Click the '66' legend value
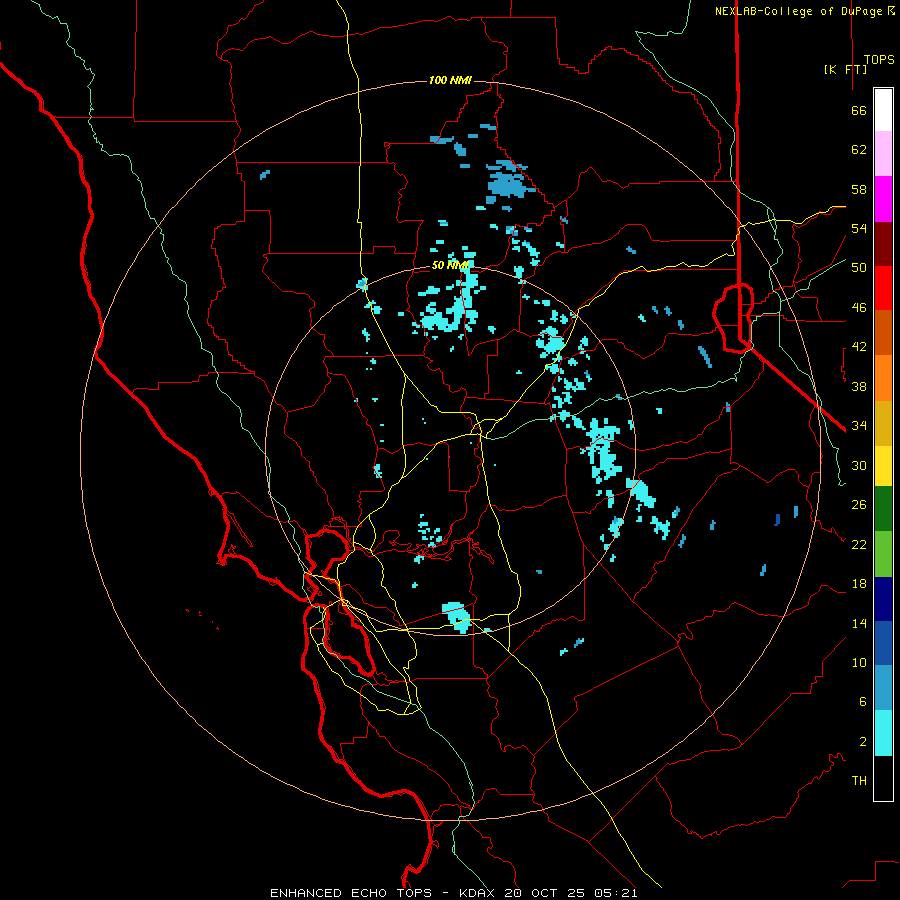The image size is (900, 900). point(859,111)
